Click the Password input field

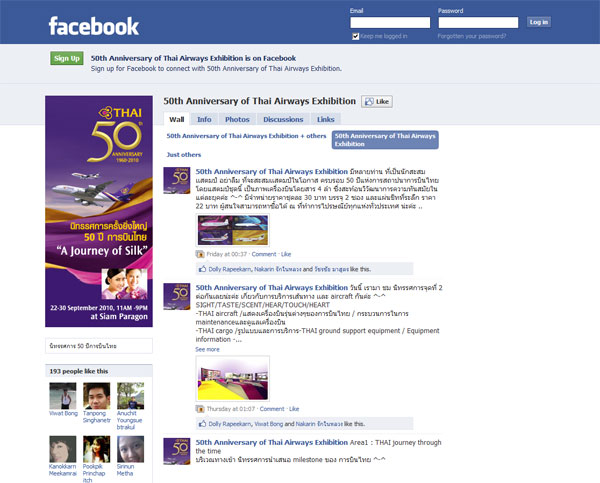478,23
